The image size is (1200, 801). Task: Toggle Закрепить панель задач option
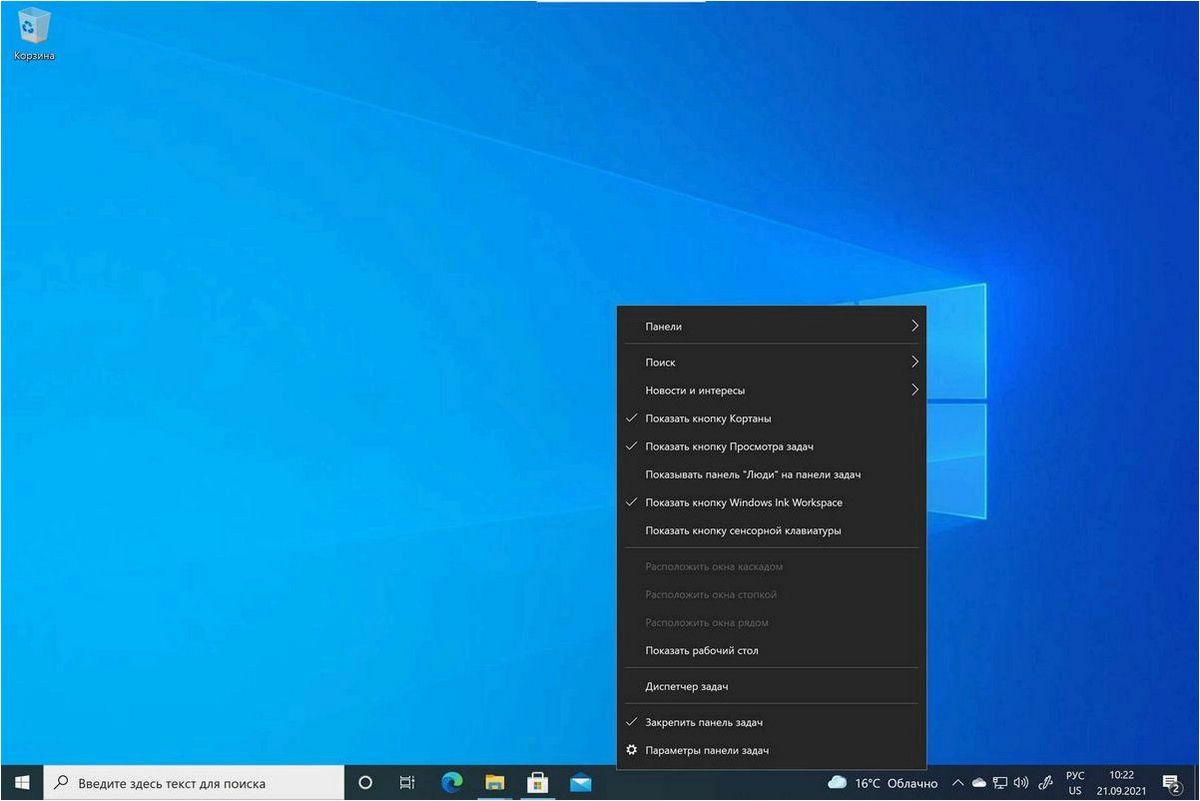pos(772,722)
